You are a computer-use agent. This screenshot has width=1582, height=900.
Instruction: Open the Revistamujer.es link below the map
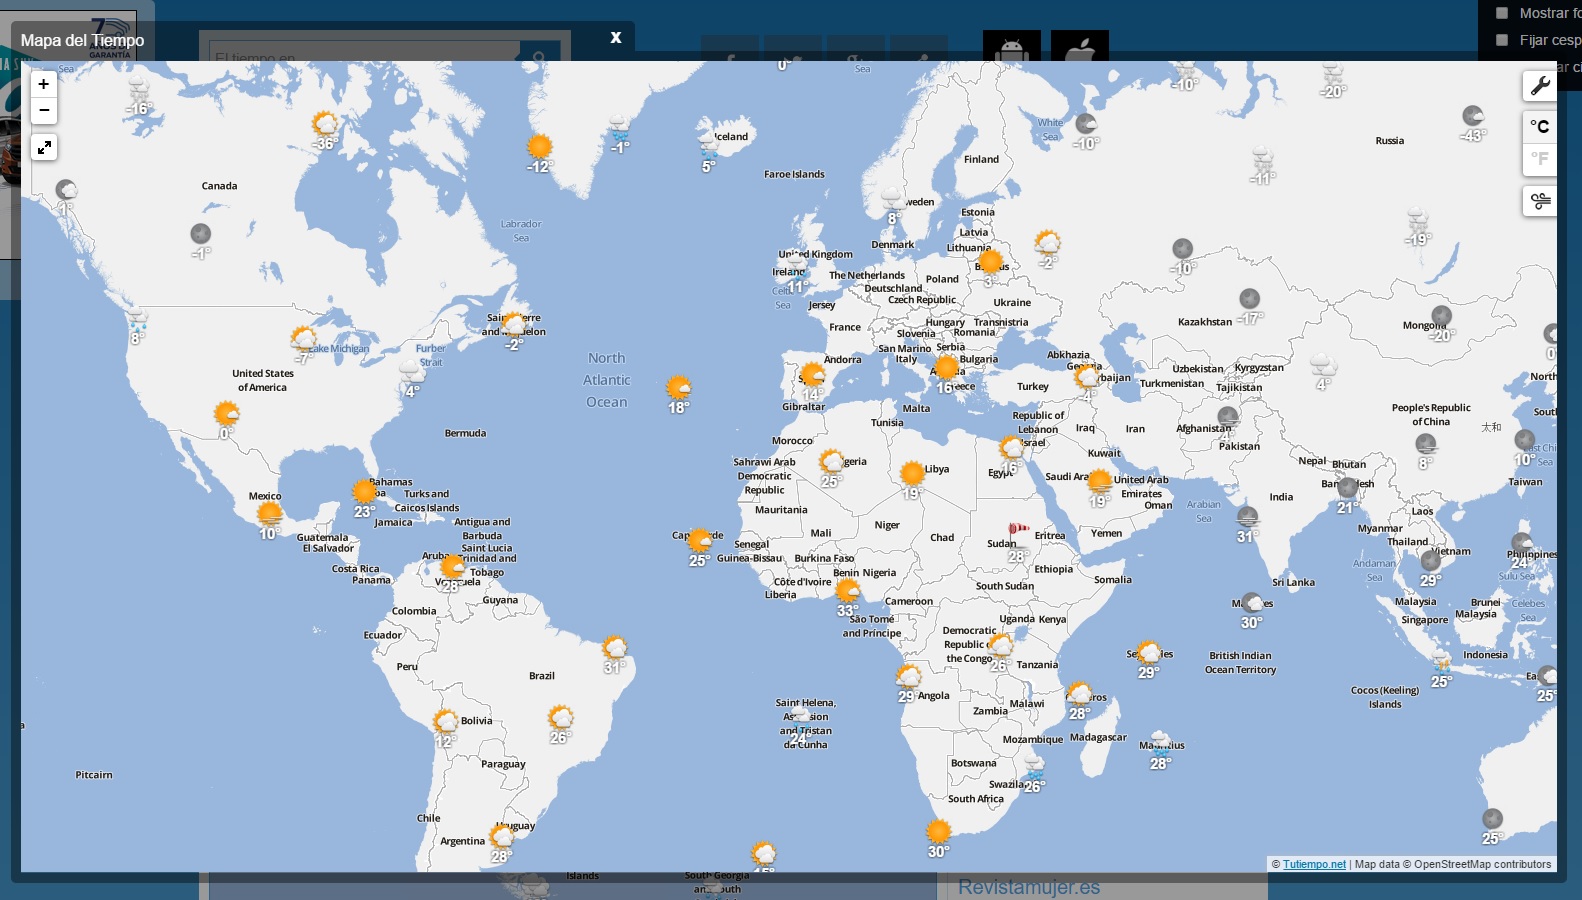coord(1029,887)
